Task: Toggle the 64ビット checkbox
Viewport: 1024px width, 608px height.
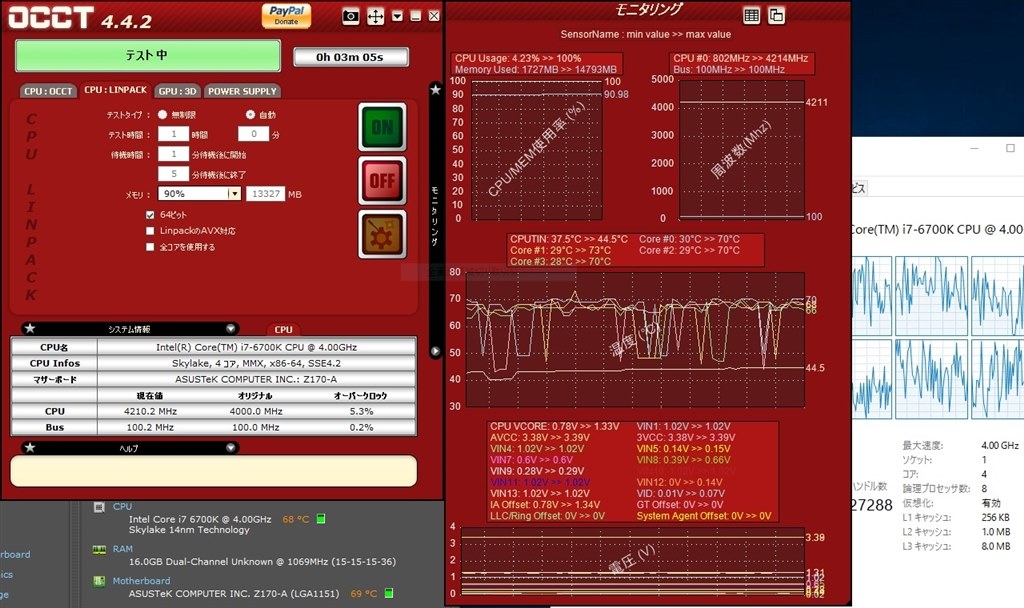Action: (x=150, y=215)
